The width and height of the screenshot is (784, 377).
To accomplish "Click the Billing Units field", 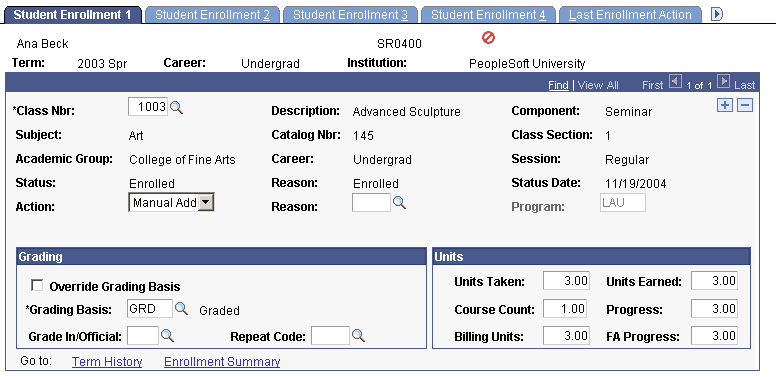I will (566, 335).
